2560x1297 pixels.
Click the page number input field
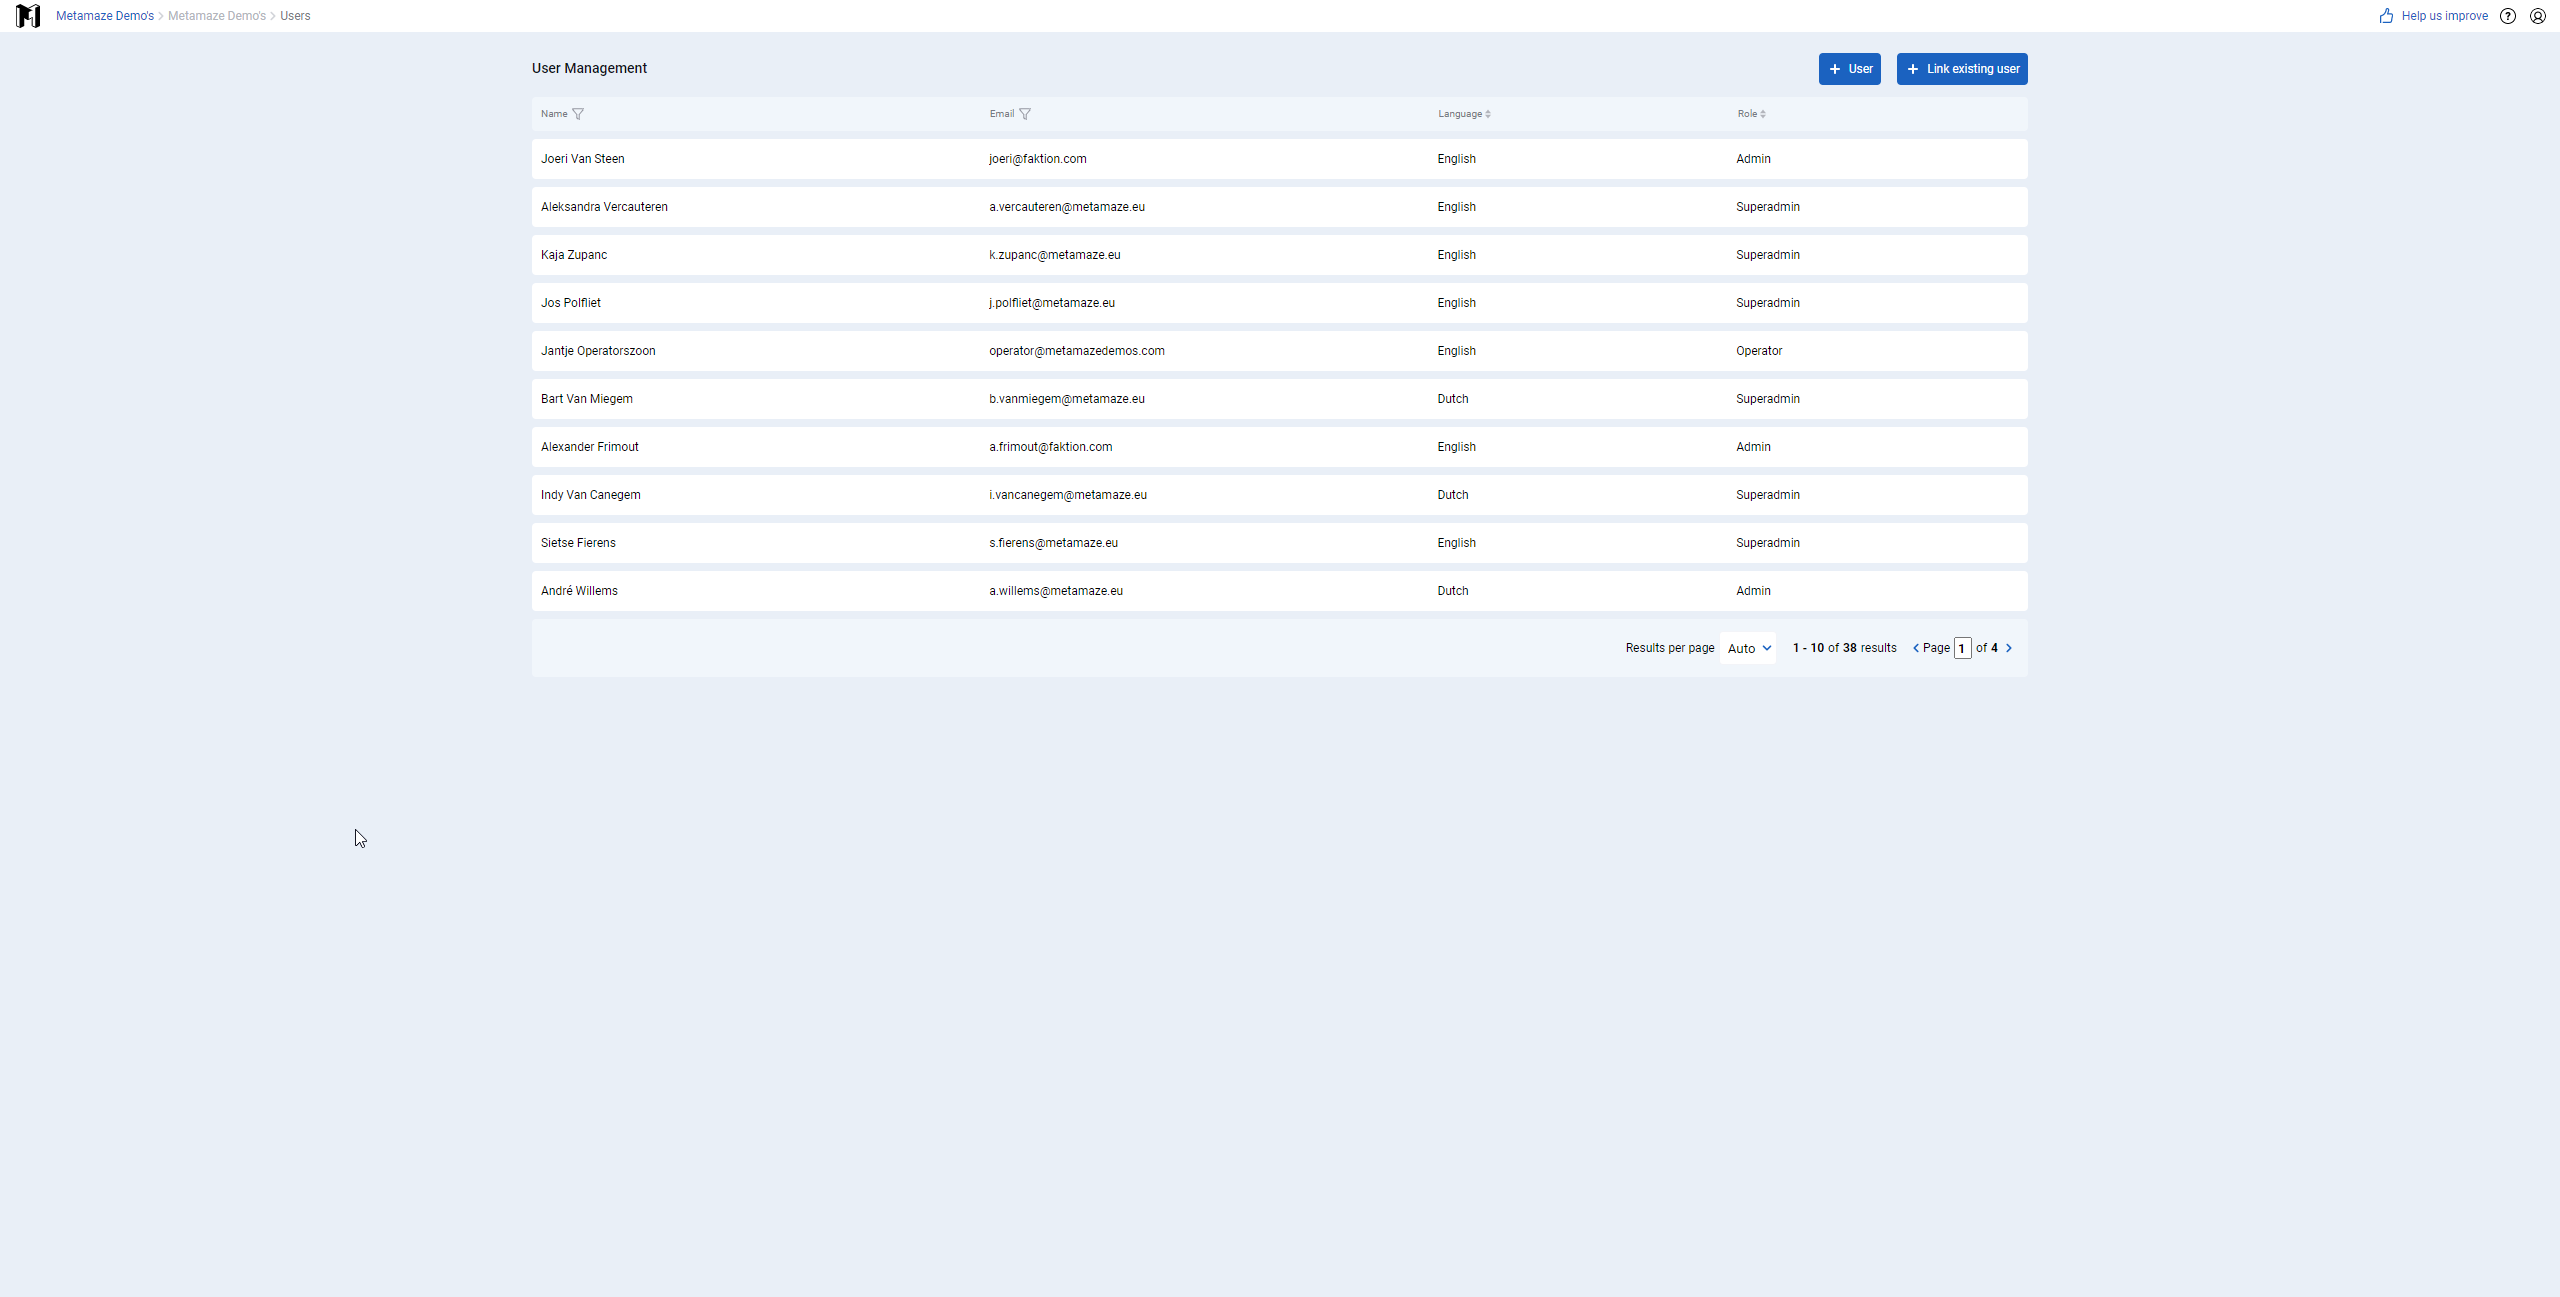1963,648
